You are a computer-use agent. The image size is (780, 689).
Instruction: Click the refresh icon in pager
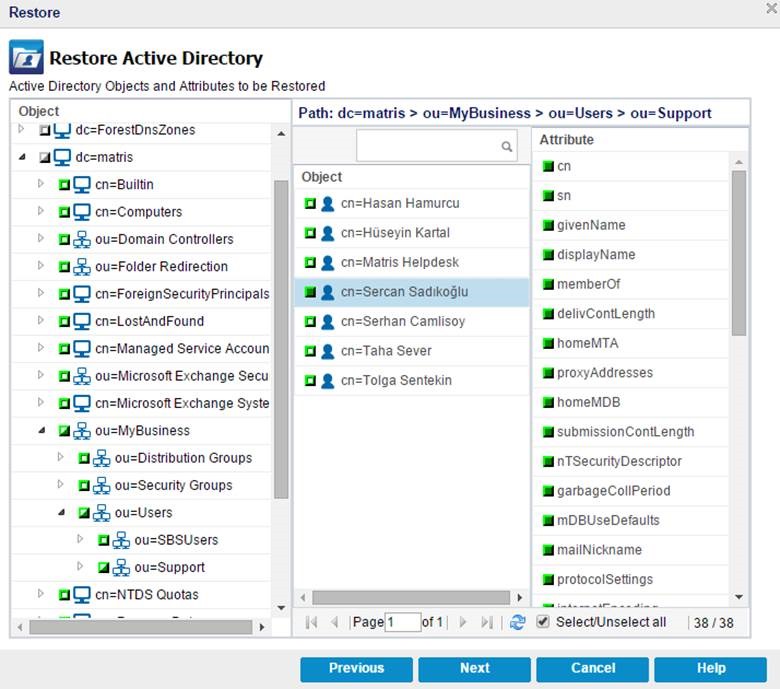(x=517, y=622)
